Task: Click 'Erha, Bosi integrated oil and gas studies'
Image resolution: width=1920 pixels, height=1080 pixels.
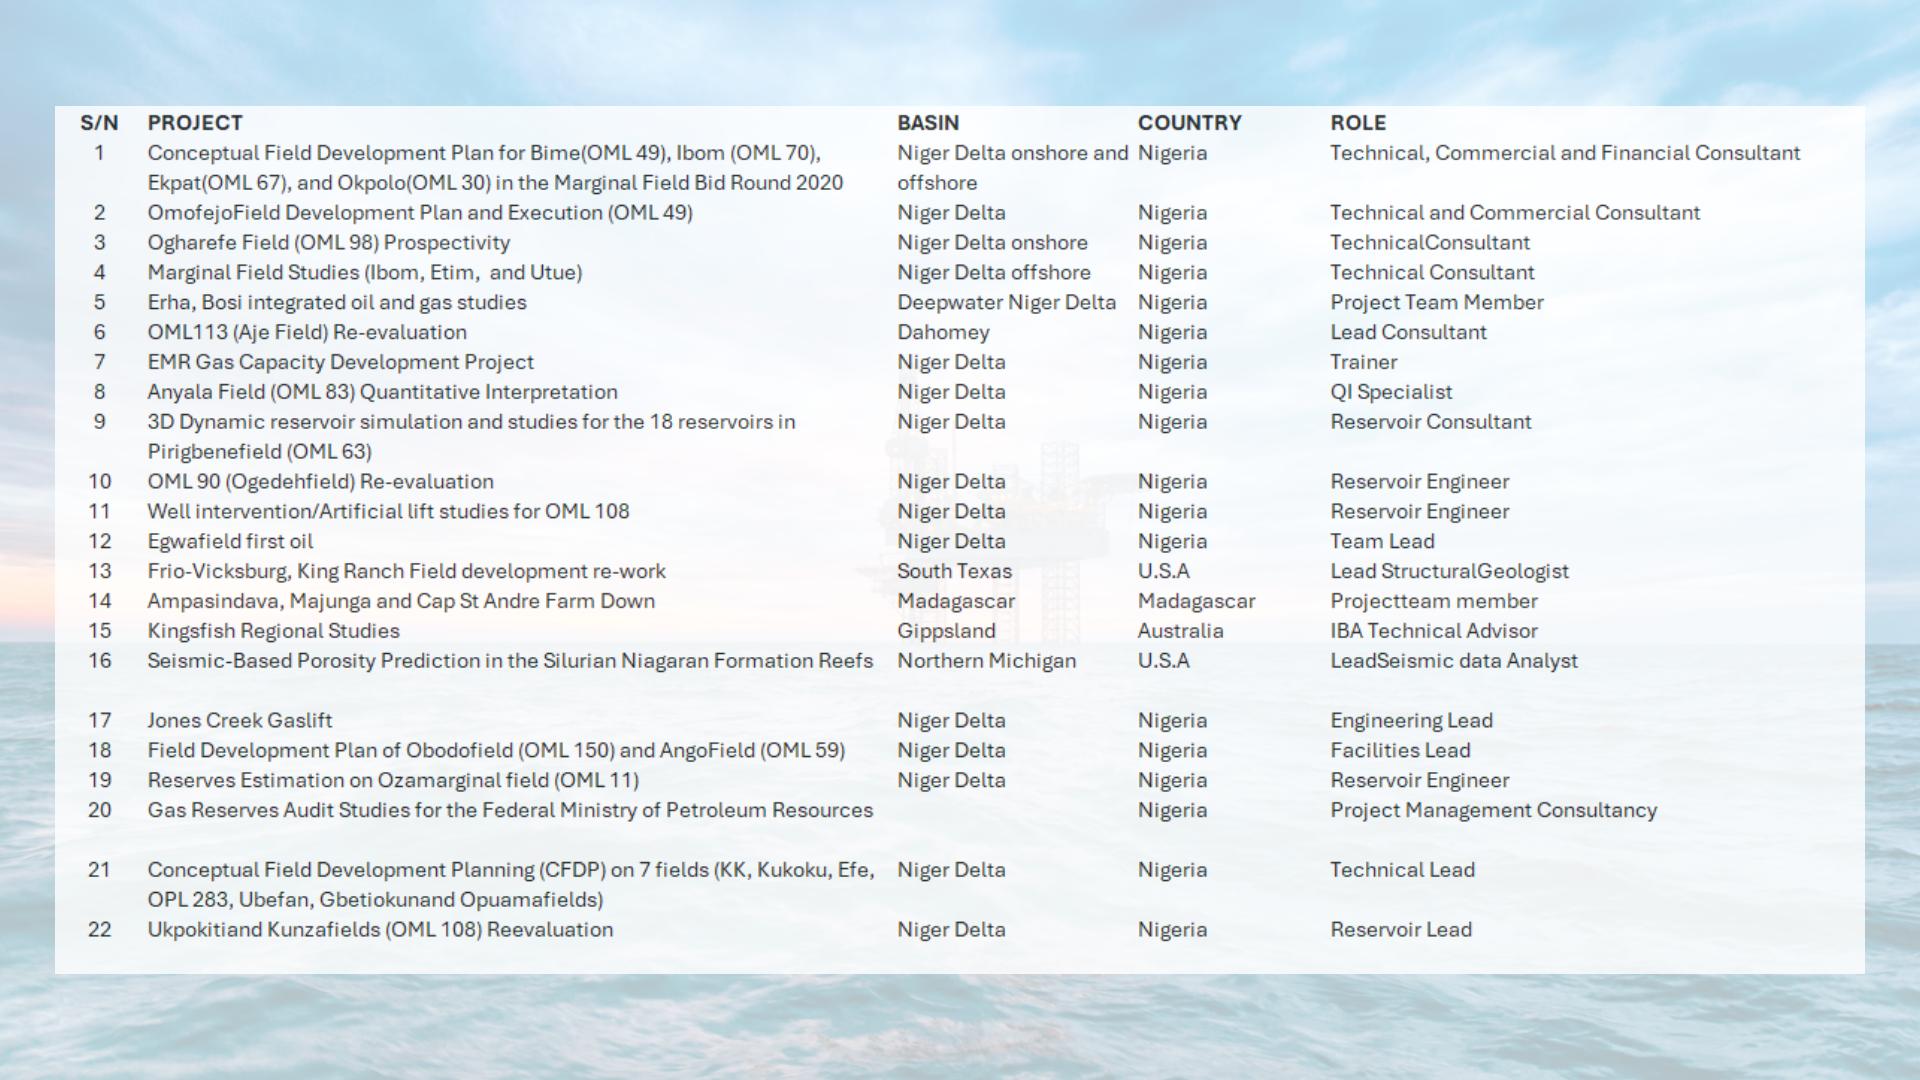Action: 337,302
